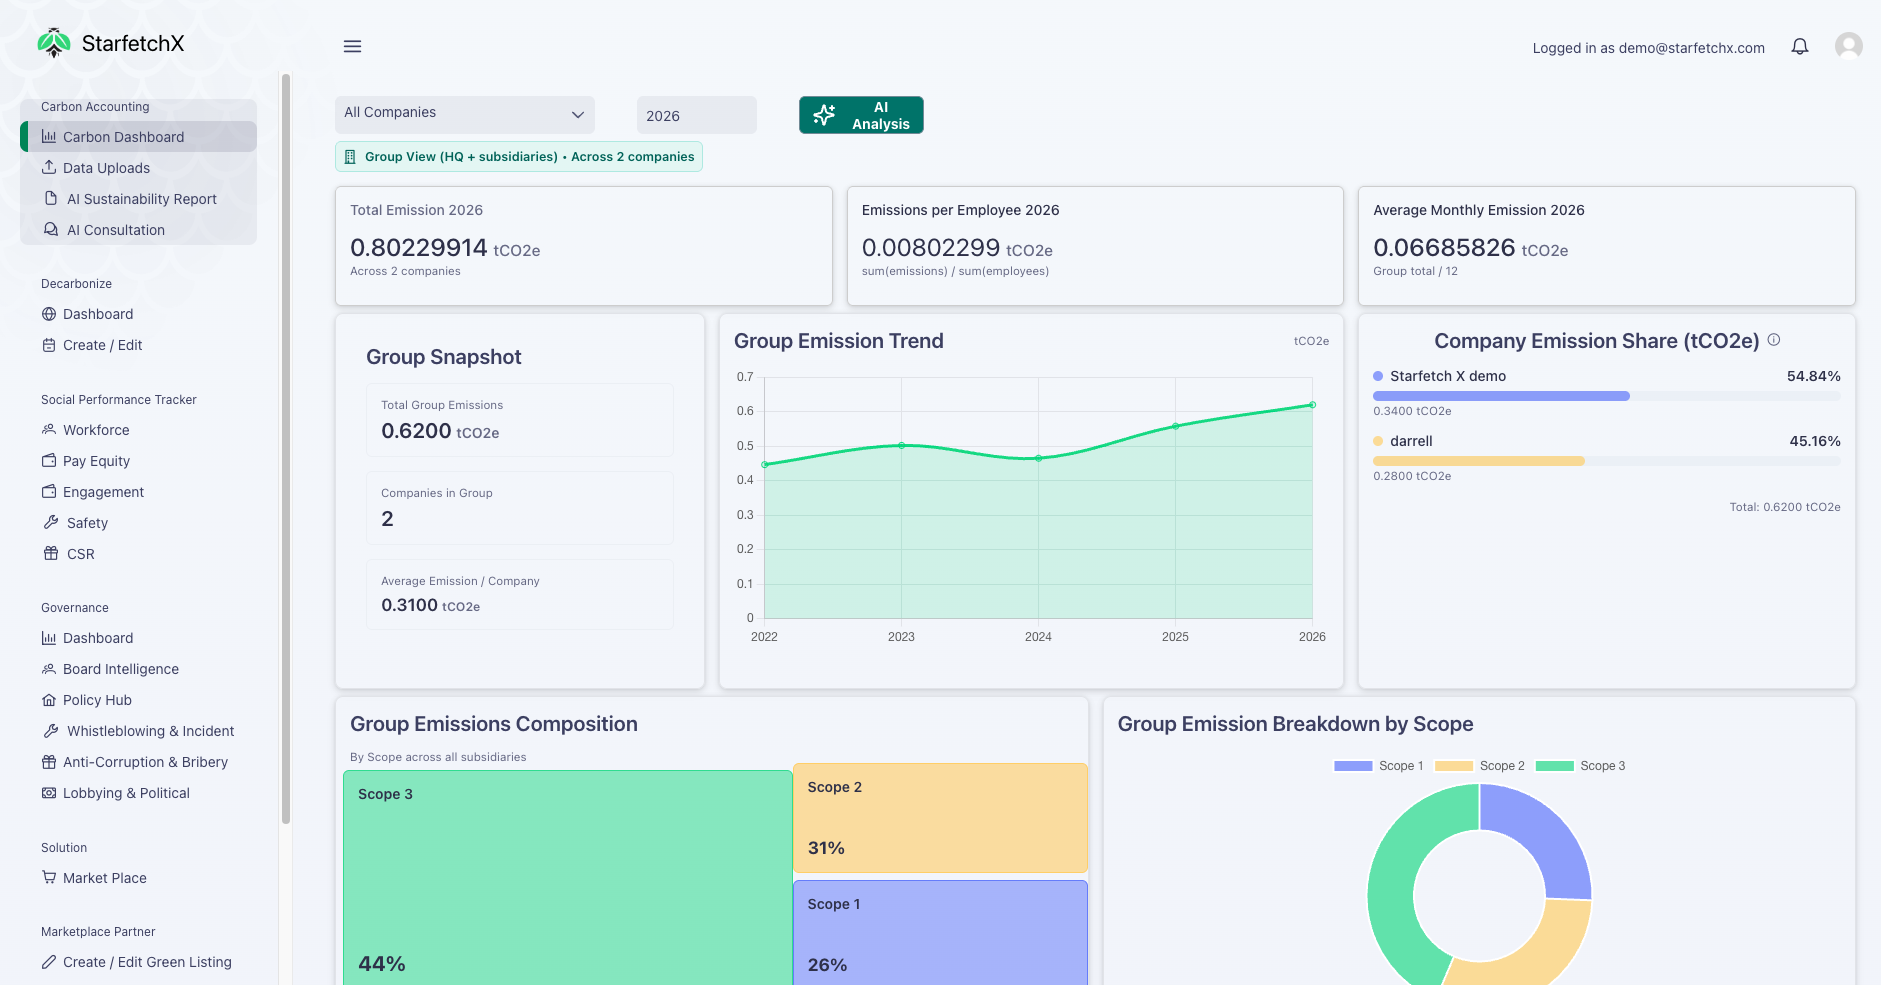Open the Data Uploads upload icon
The height and width of the screenshot is (985, 1881).
pos(48,167)
